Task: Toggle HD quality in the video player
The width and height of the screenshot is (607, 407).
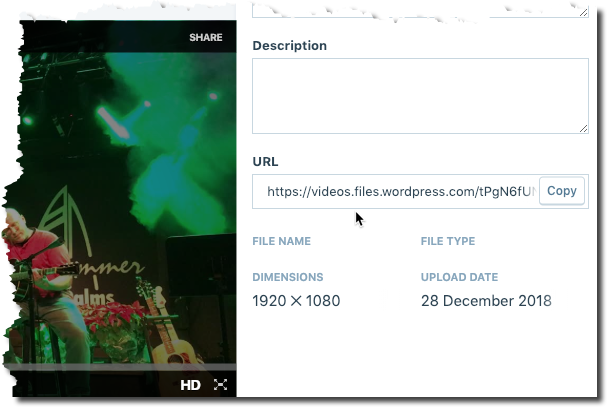Action: tap(190, 385)
